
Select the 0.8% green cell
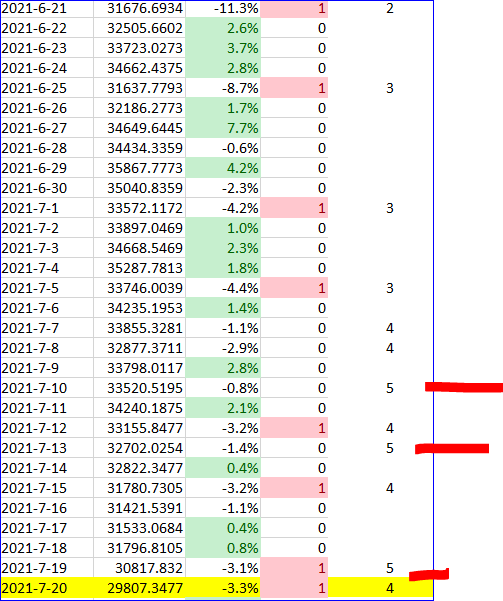pos(223,548)
